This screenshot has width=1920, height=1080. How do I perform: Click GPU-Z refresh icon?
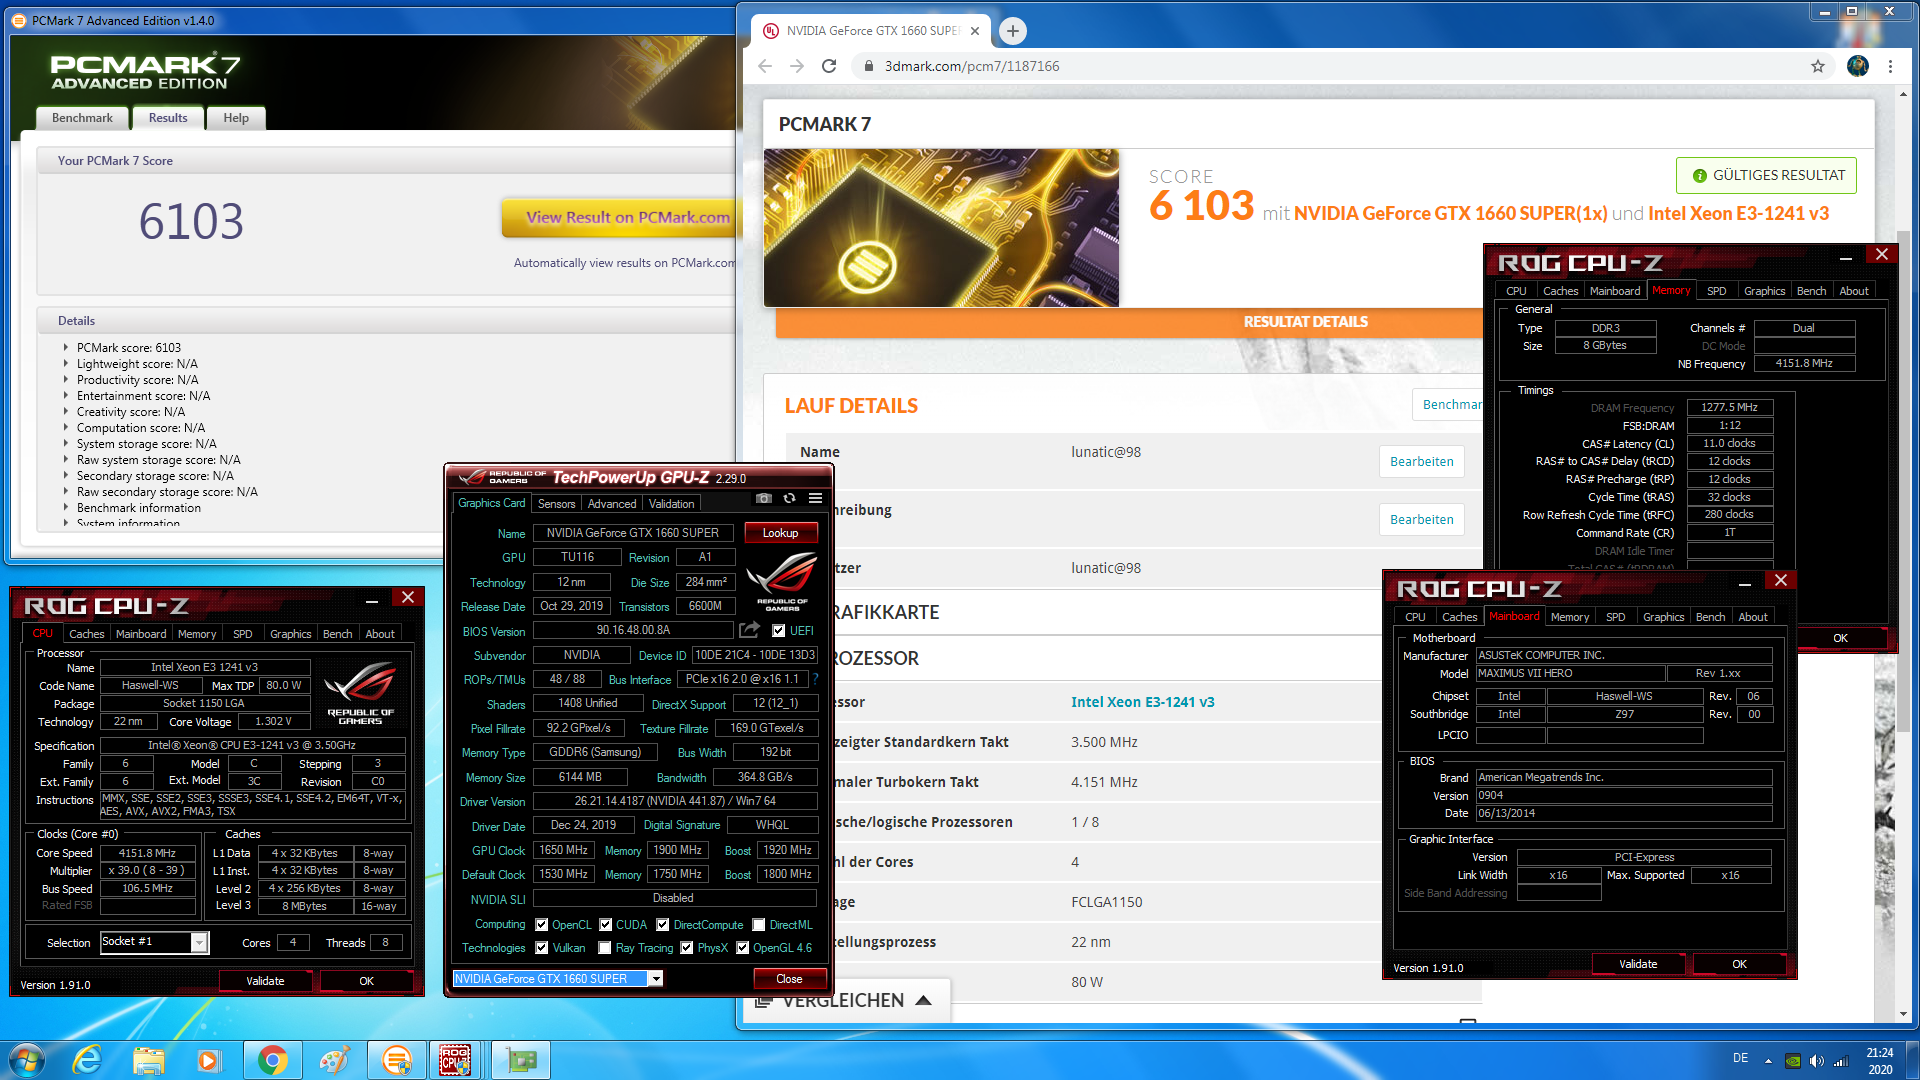click(x=789, y=498)
